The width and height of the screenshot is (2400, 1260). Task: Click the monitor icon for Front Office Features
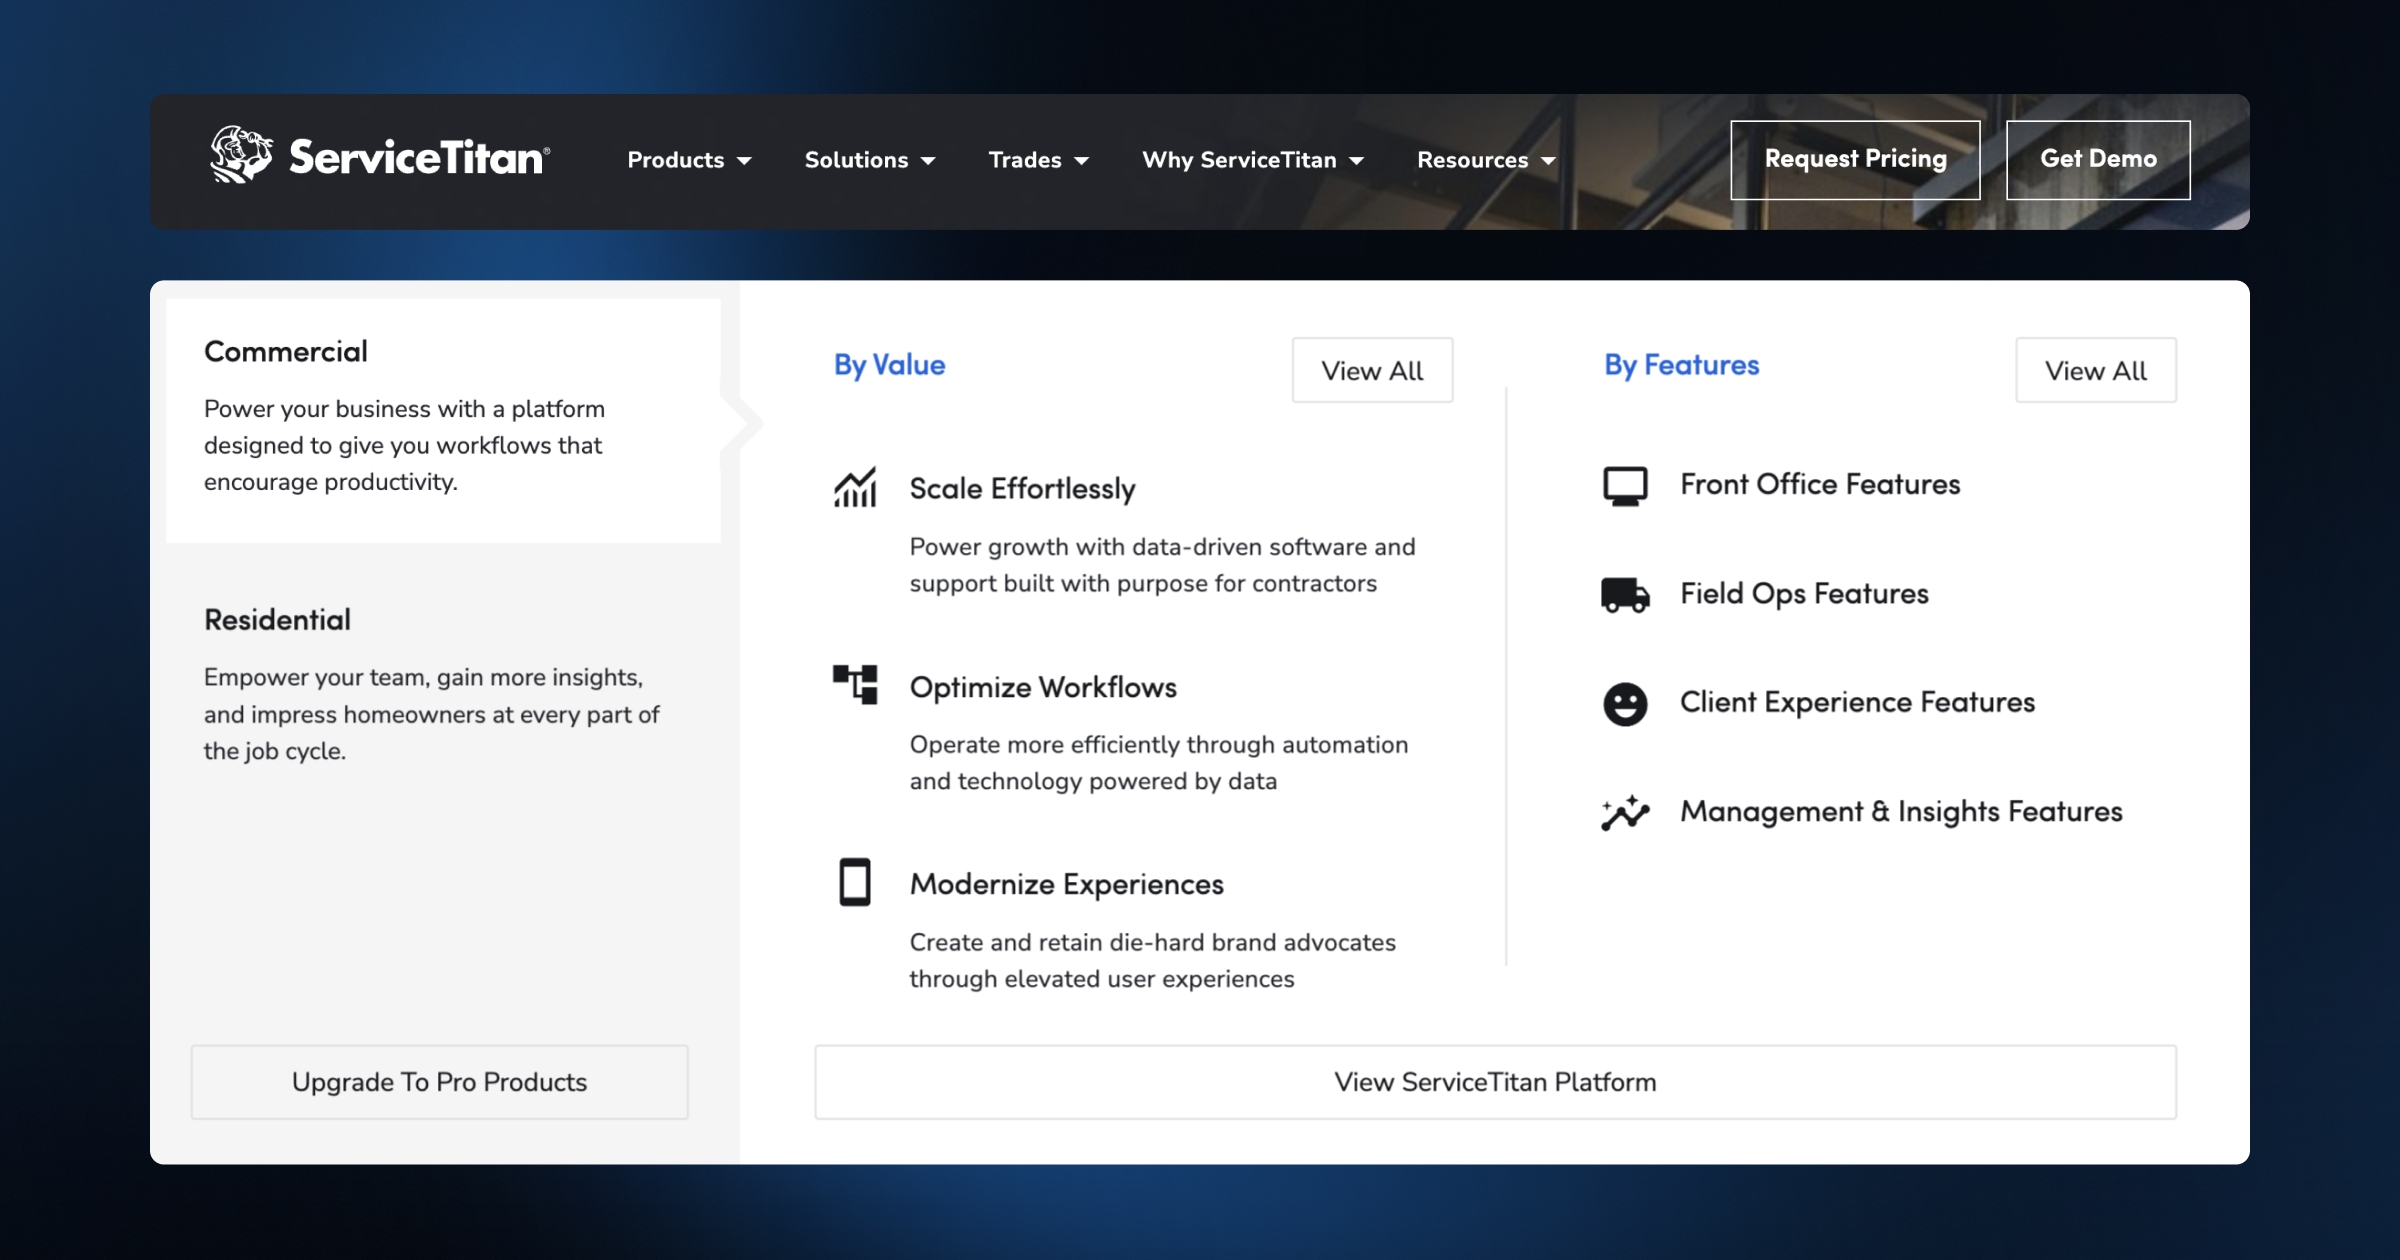[x=1625, y=484]
